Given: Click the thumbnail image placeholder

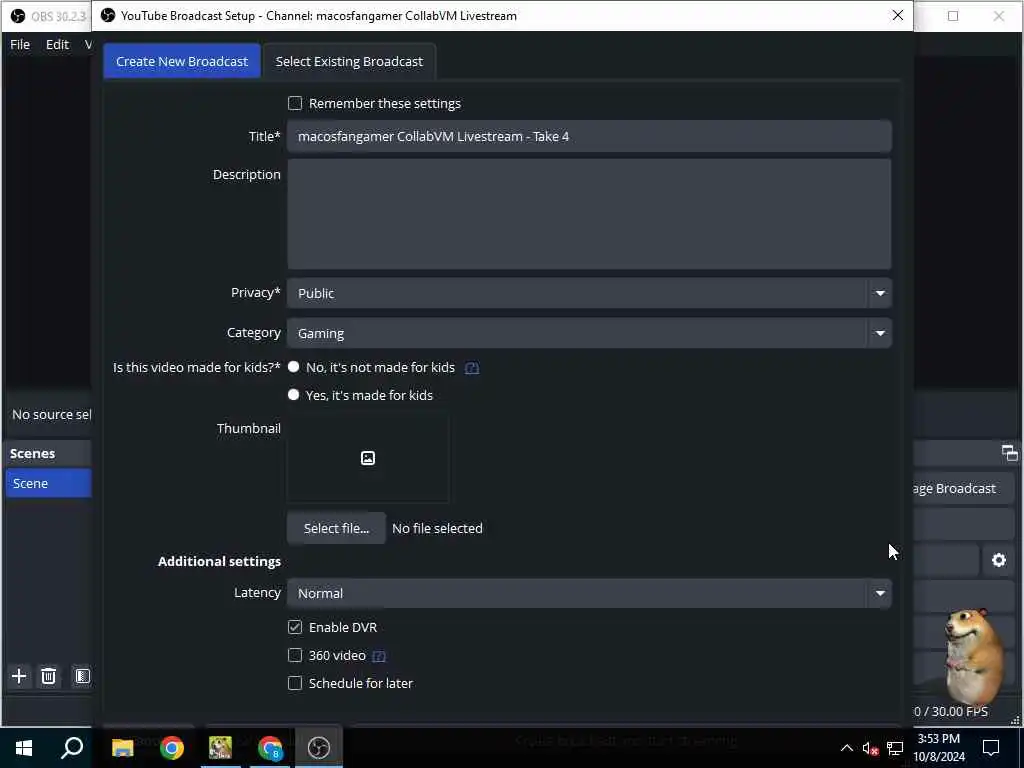Looking at the screenshot, I should (x=368, y=458).
